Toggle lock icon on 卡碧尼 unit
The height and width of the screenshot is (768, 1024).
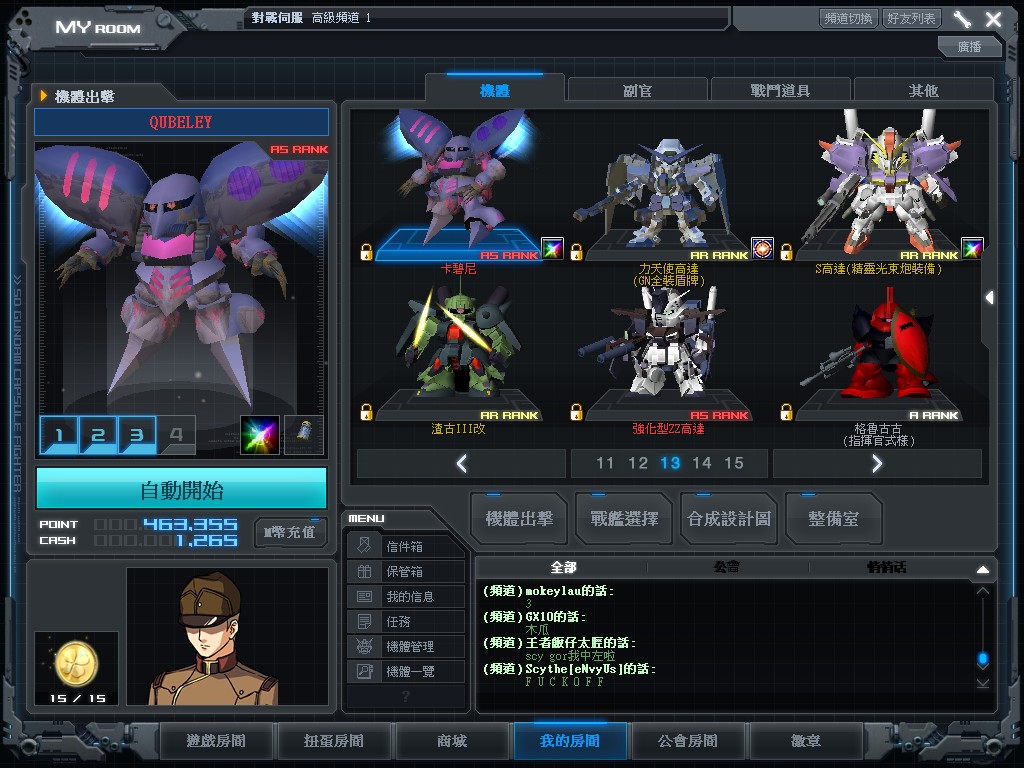tap(366, 252)
